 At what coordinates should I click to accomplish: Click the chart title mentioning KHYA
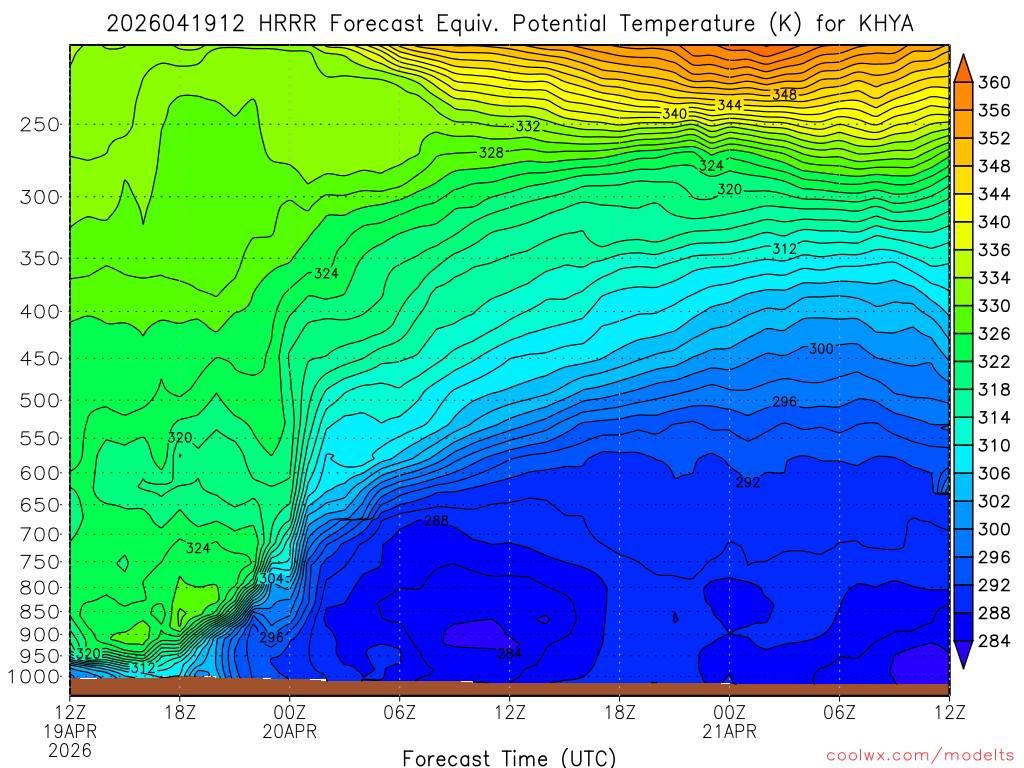pos(509,24)
